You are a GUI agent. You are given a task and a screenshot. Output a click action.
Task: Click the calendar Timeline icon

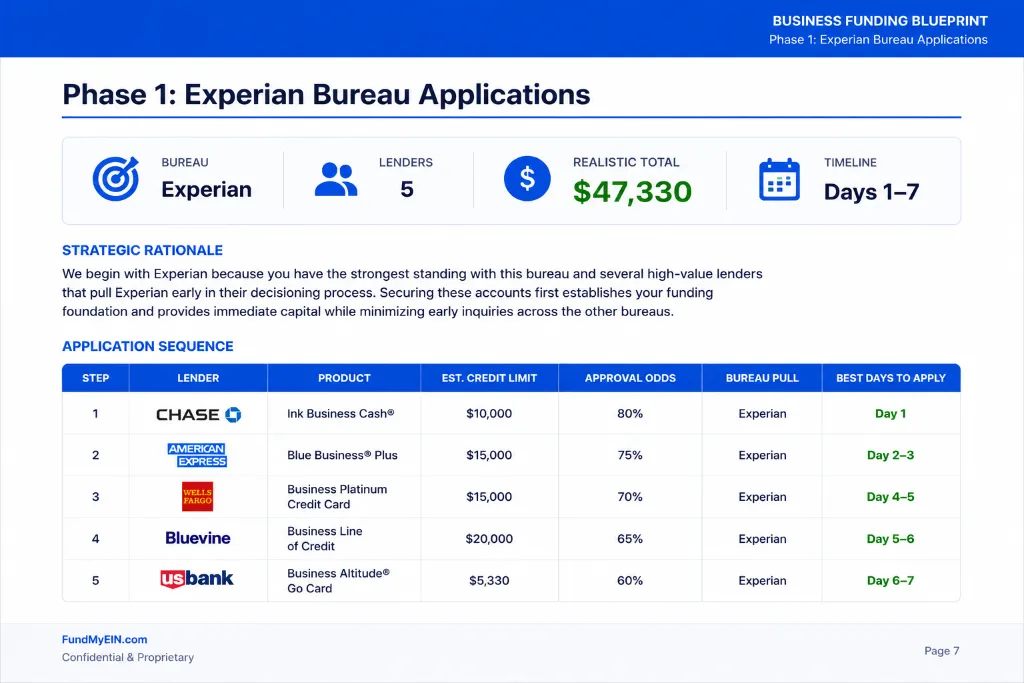pyautogui.click(x=779, y=179)
